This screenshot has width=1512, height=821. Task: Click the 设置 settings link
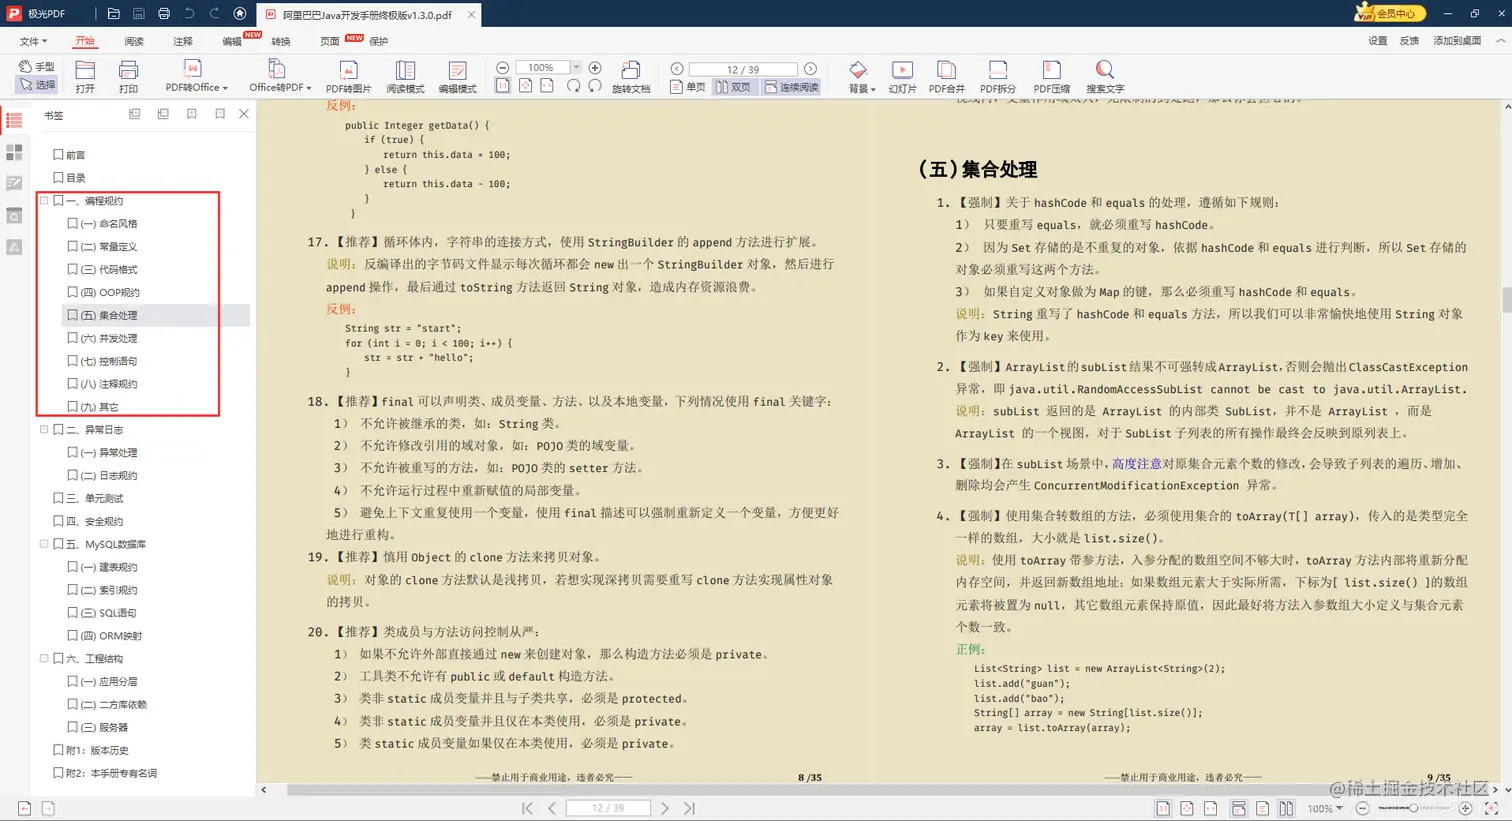tap(1378, 41)
